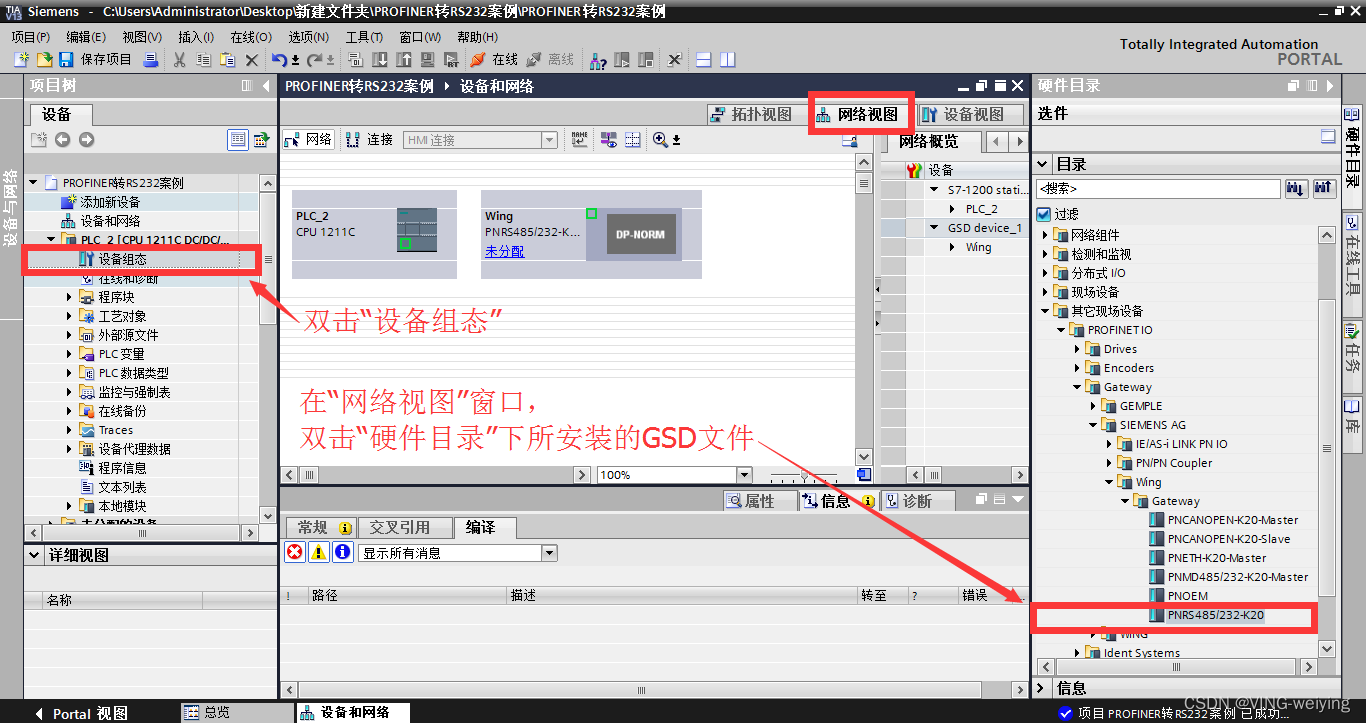Image resolution: width=1366 pixels, height=723 pixels.
Task: Click the go online 在线 button
Action: pos(494,60)
